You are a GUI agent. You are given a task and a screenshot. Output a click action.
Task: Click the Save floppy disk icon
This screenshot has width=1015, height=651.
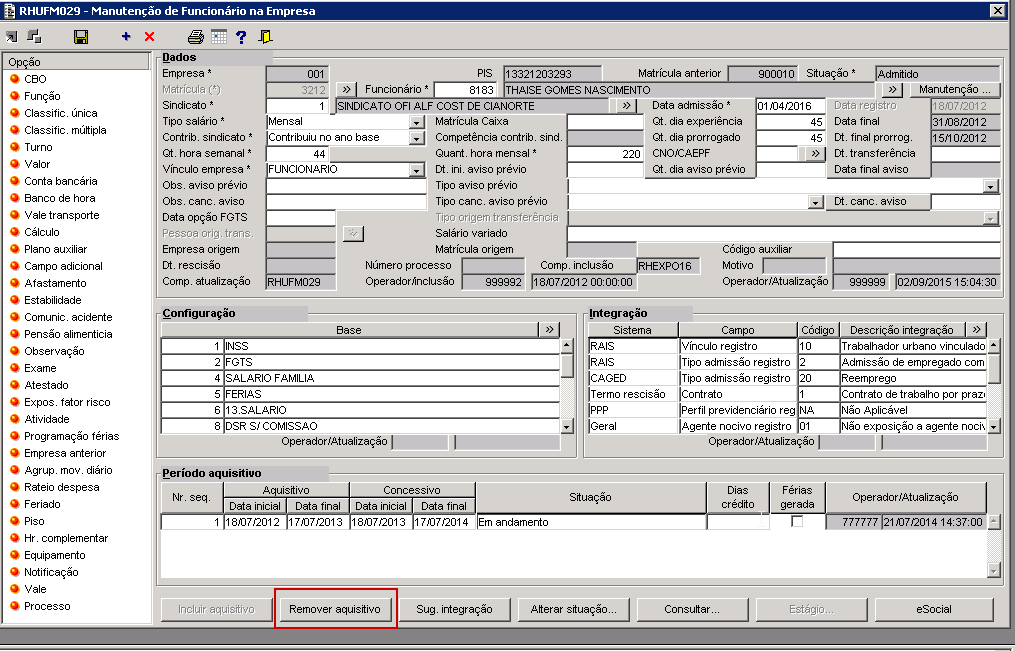coord(81,37)
